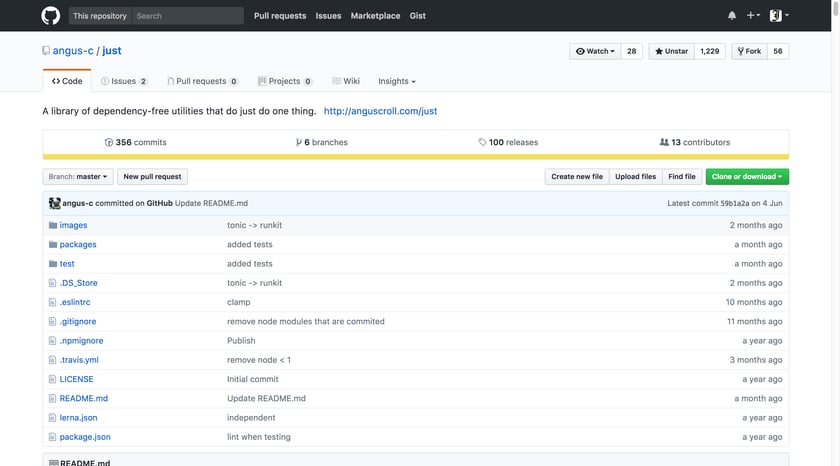The image size is (840, 466).
Task: Open Marketplace in top navigation
Action: pos(376,16)
